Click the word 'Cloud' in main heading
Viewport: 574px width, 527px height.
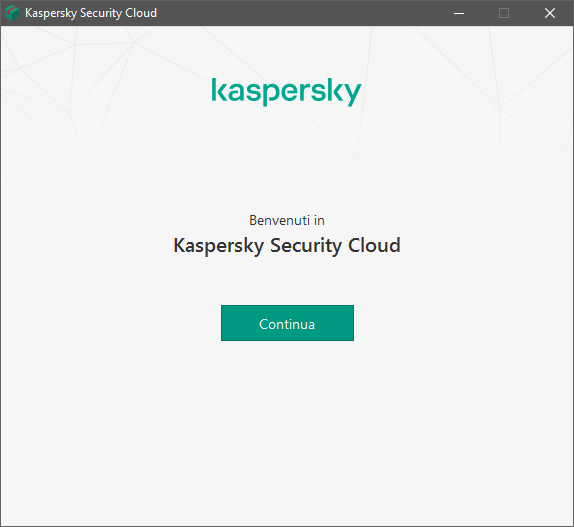pos(374,245)
